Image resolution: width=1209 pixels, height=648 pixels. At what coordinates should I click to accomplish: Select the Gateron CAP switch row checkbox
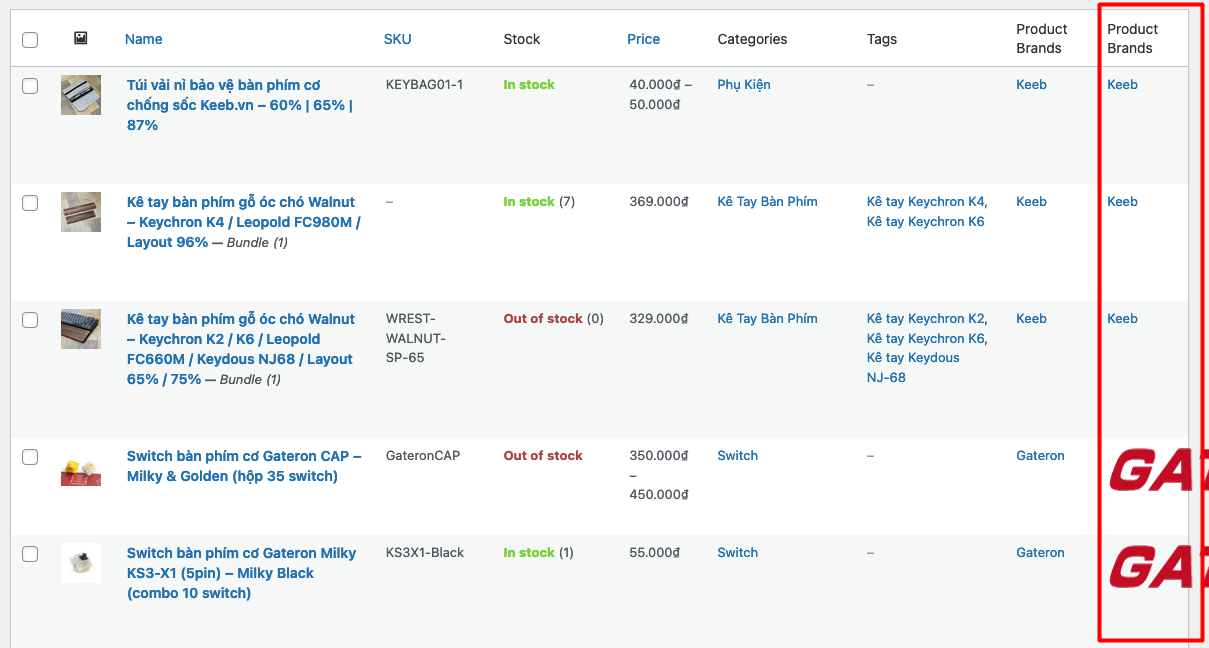click(30, 457)
